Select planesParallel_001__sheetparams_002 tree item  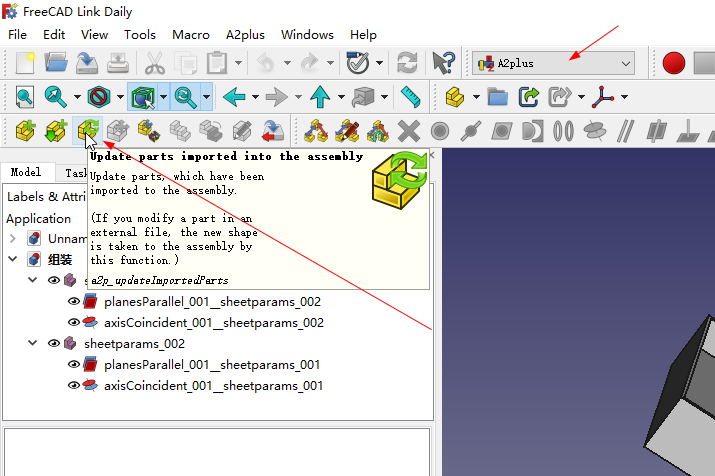click(212, 301)
